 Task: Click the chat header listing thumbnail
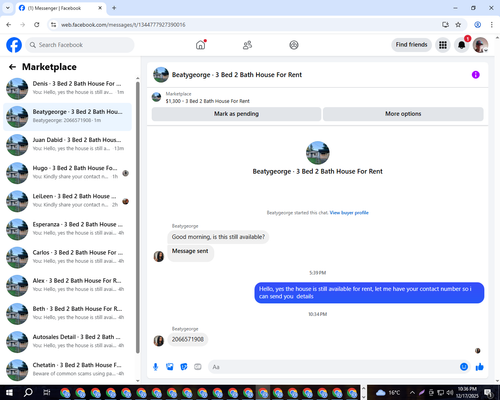pyautogui.click(x=161, y=75)
